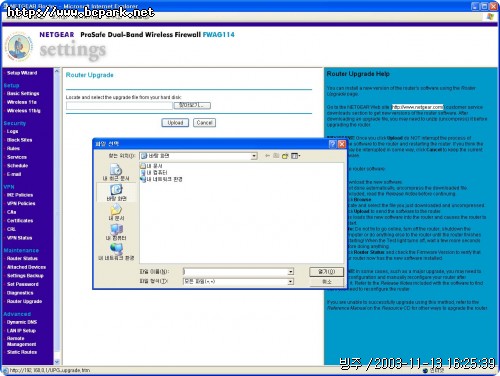Open Remote Management page
500x376 pixels.
pyautogui.click(x=21, y=341)
